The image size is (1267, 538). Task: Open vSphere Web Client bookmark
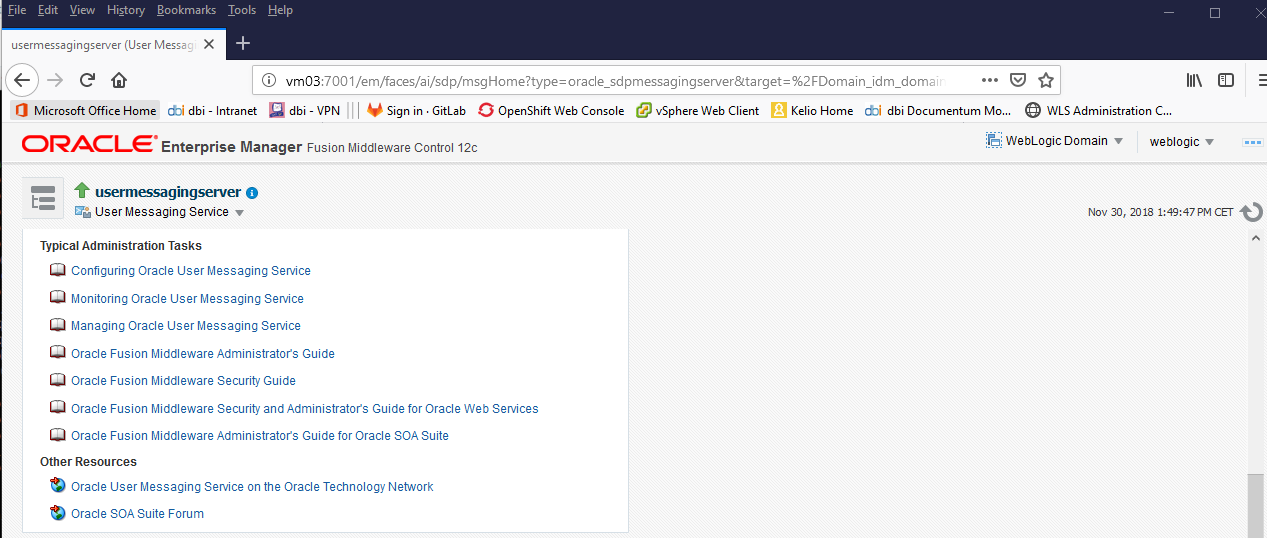pos(697,111)
